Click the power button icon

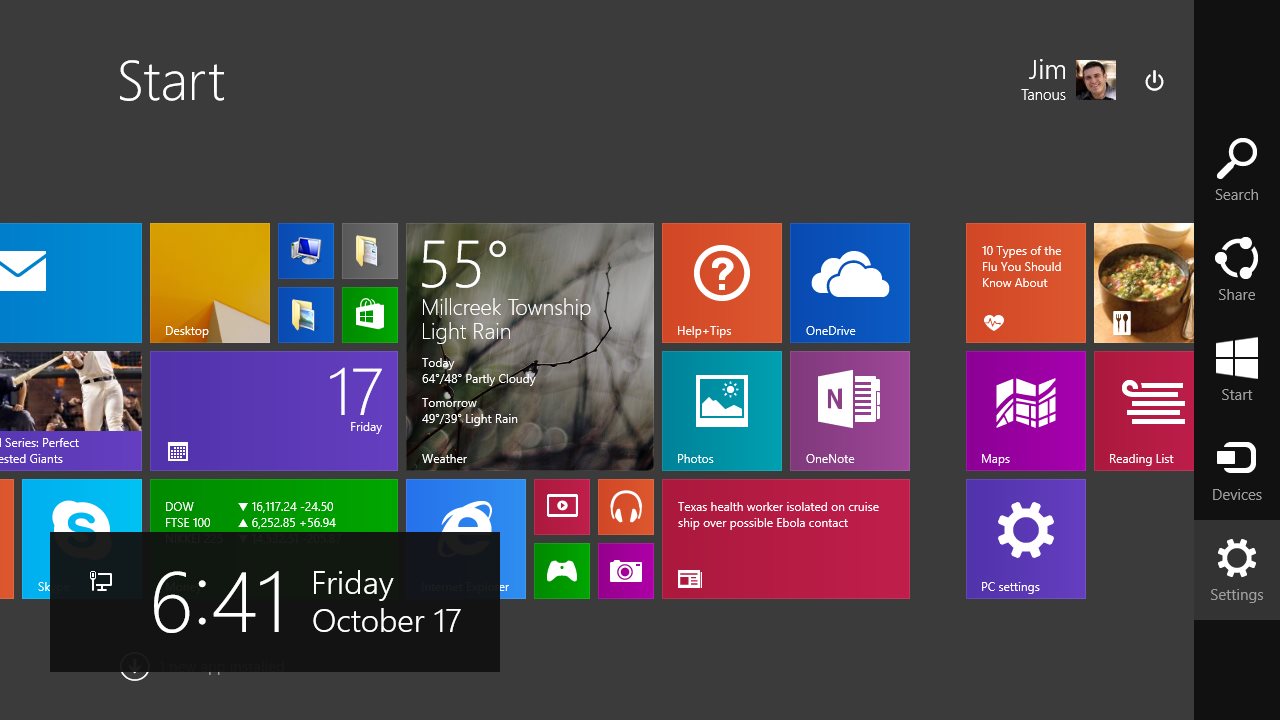tap(1154, 81)
